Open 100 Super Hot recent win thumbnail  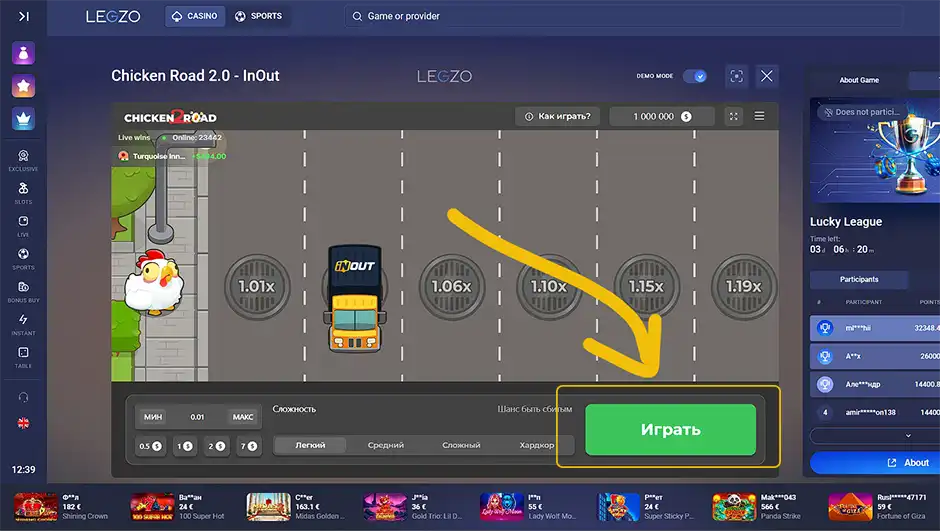(152, 507)
